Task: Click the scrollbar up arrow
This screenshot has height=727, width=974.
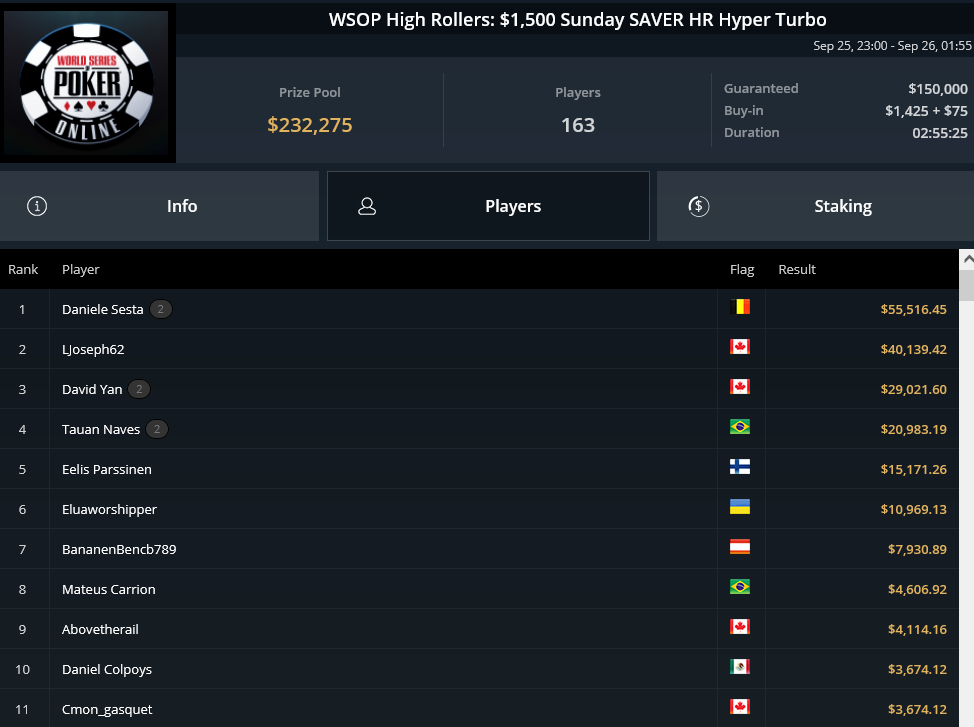Action: tap(967, 260)
